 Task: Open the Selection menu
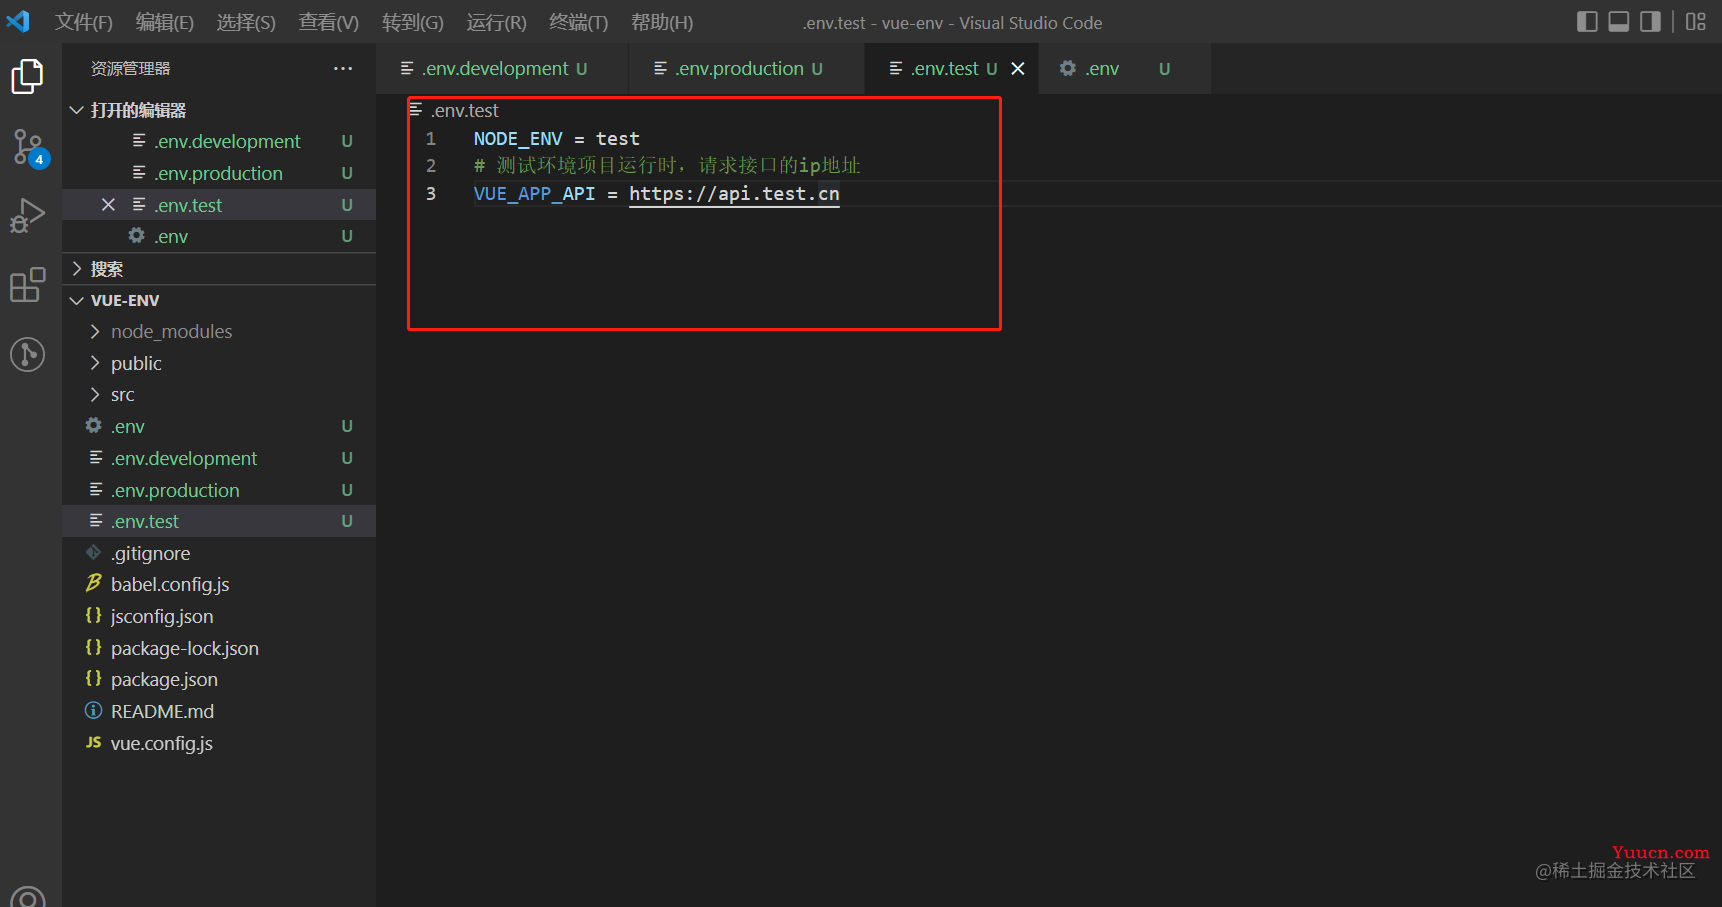(x=246, y=22)
